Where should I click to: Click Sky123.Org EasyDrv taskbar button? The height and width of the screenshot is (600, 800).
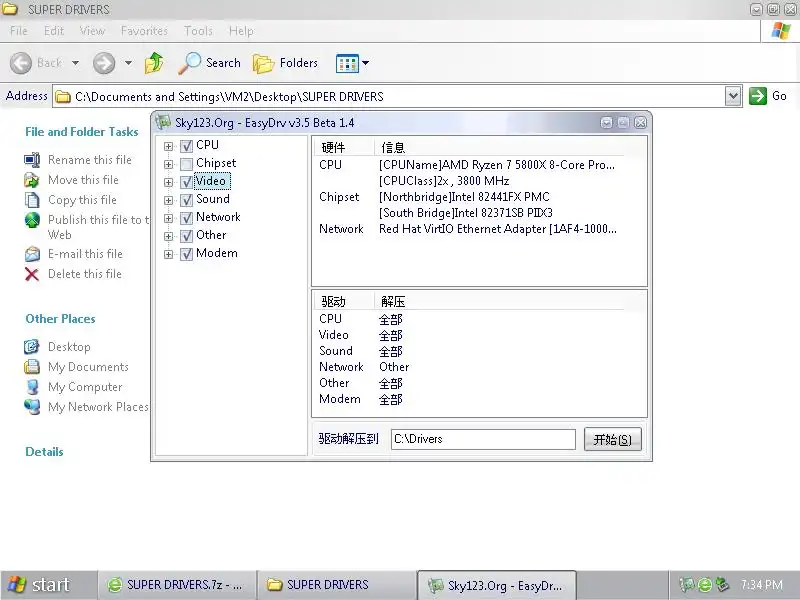[497, 585]
